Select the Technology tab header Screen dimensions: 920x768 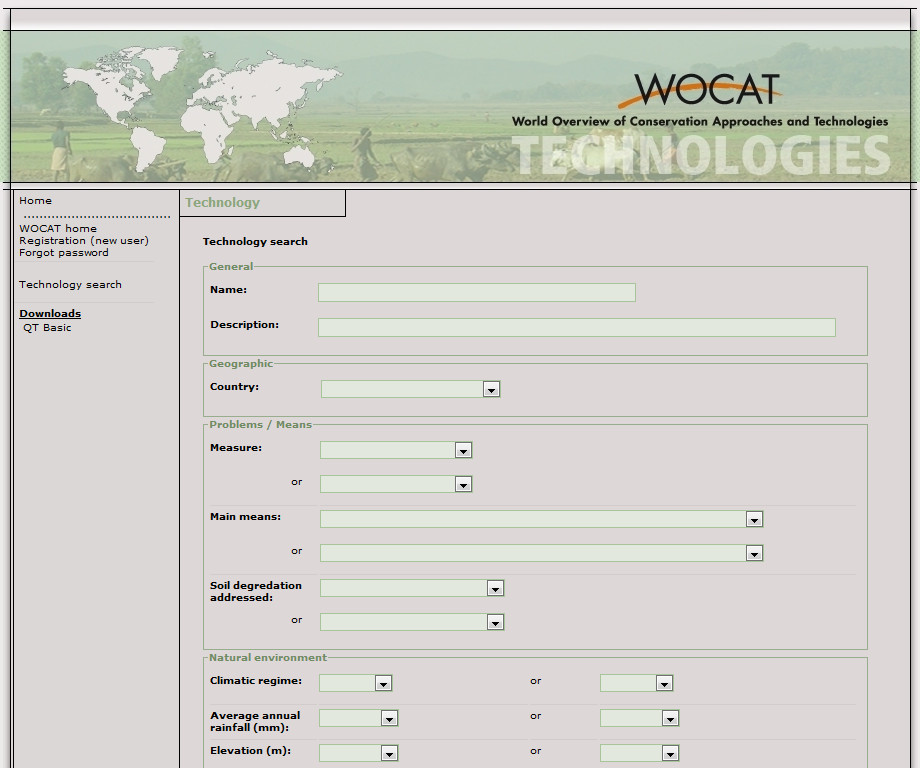[222, 203]
